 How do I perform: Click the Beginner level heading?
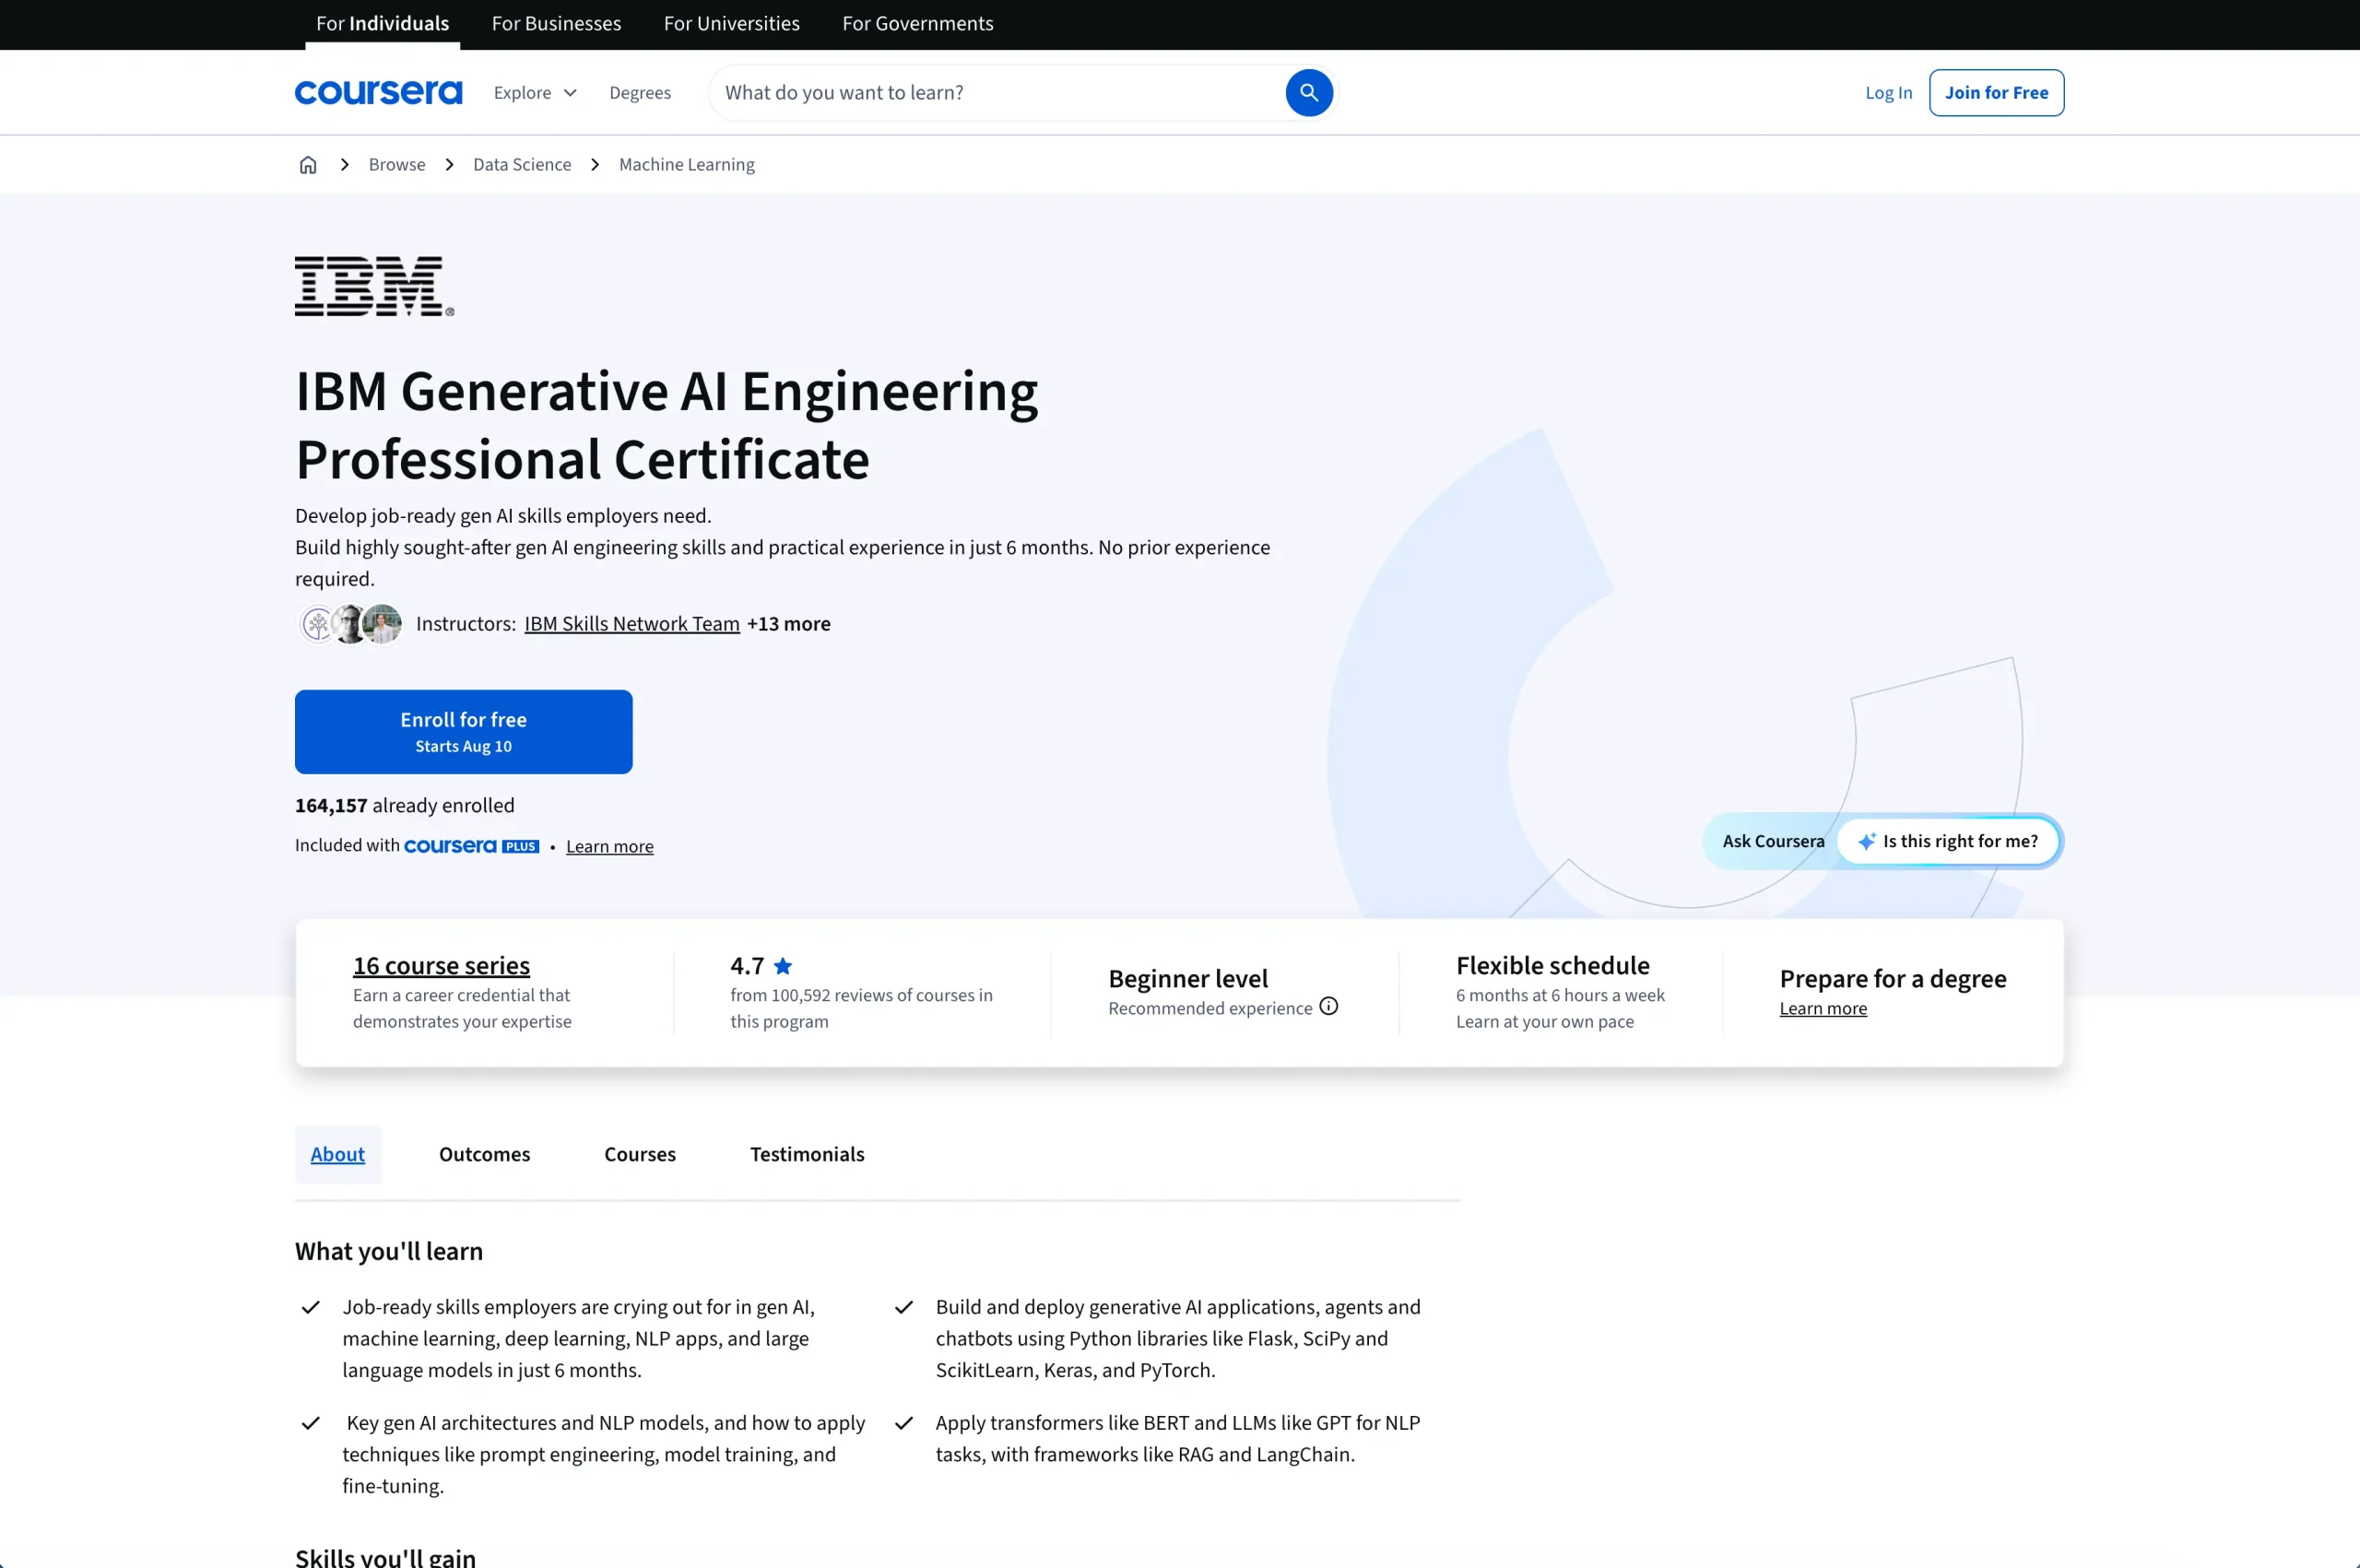coord(1187,978)
